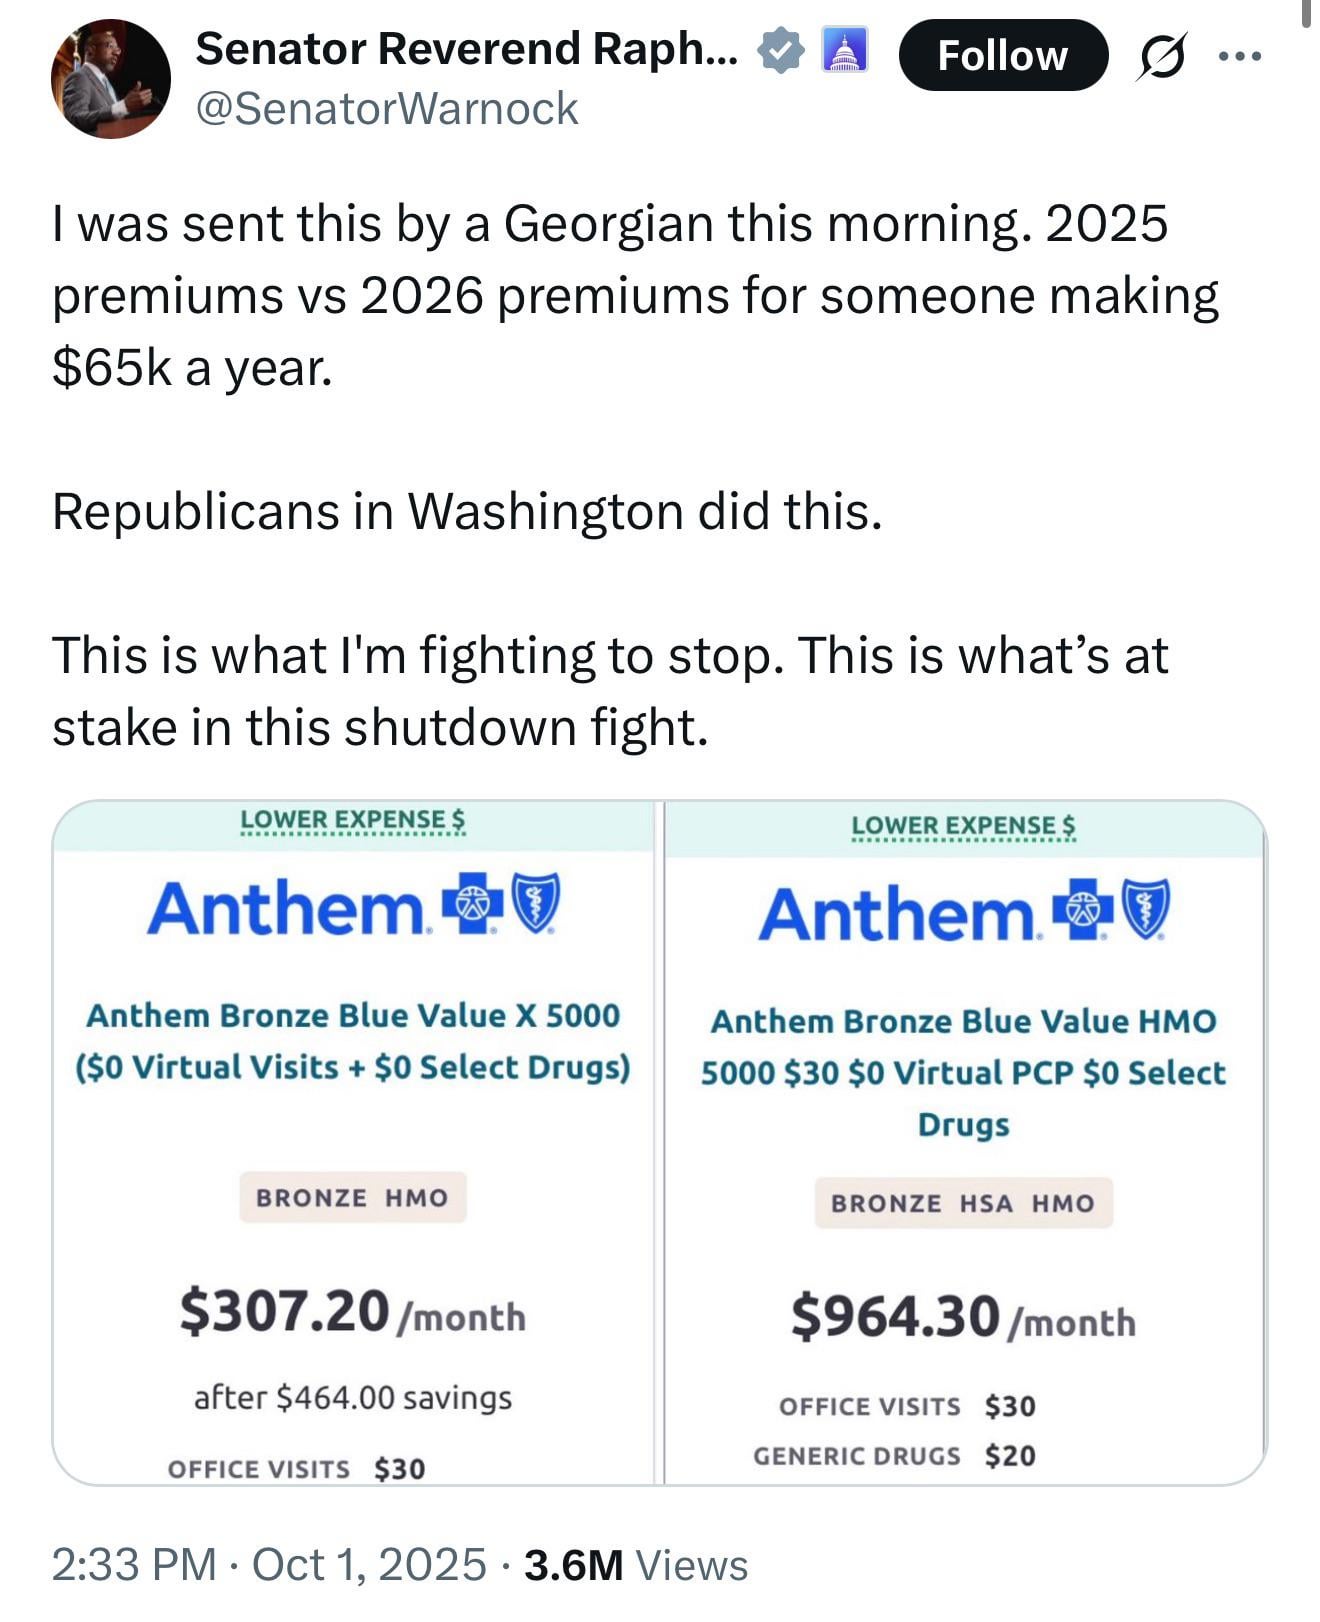
Task: Click the Senator Reverend Raph... display name
Action: 467,49
